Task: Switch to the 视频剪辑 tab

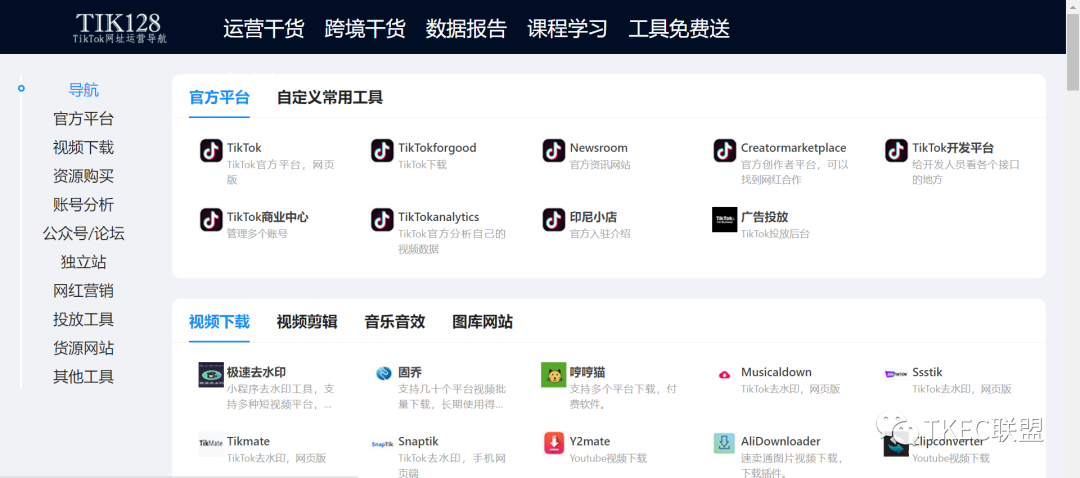Action: click(307, 322)
